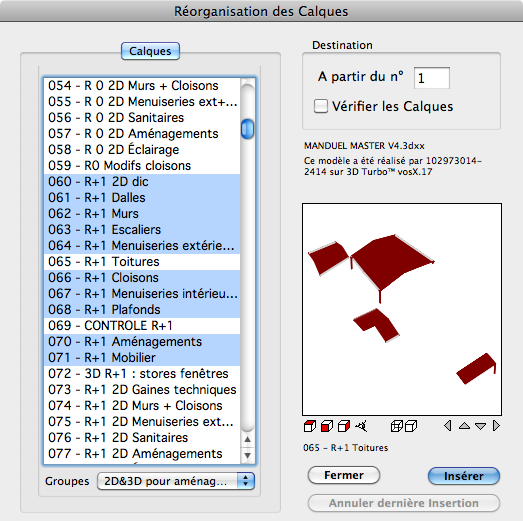This screenshot has height=521, width=523.
Task: Select layer 069 - CONTROLE R+1
Action: pyautogui.click(x=142, y=326)
